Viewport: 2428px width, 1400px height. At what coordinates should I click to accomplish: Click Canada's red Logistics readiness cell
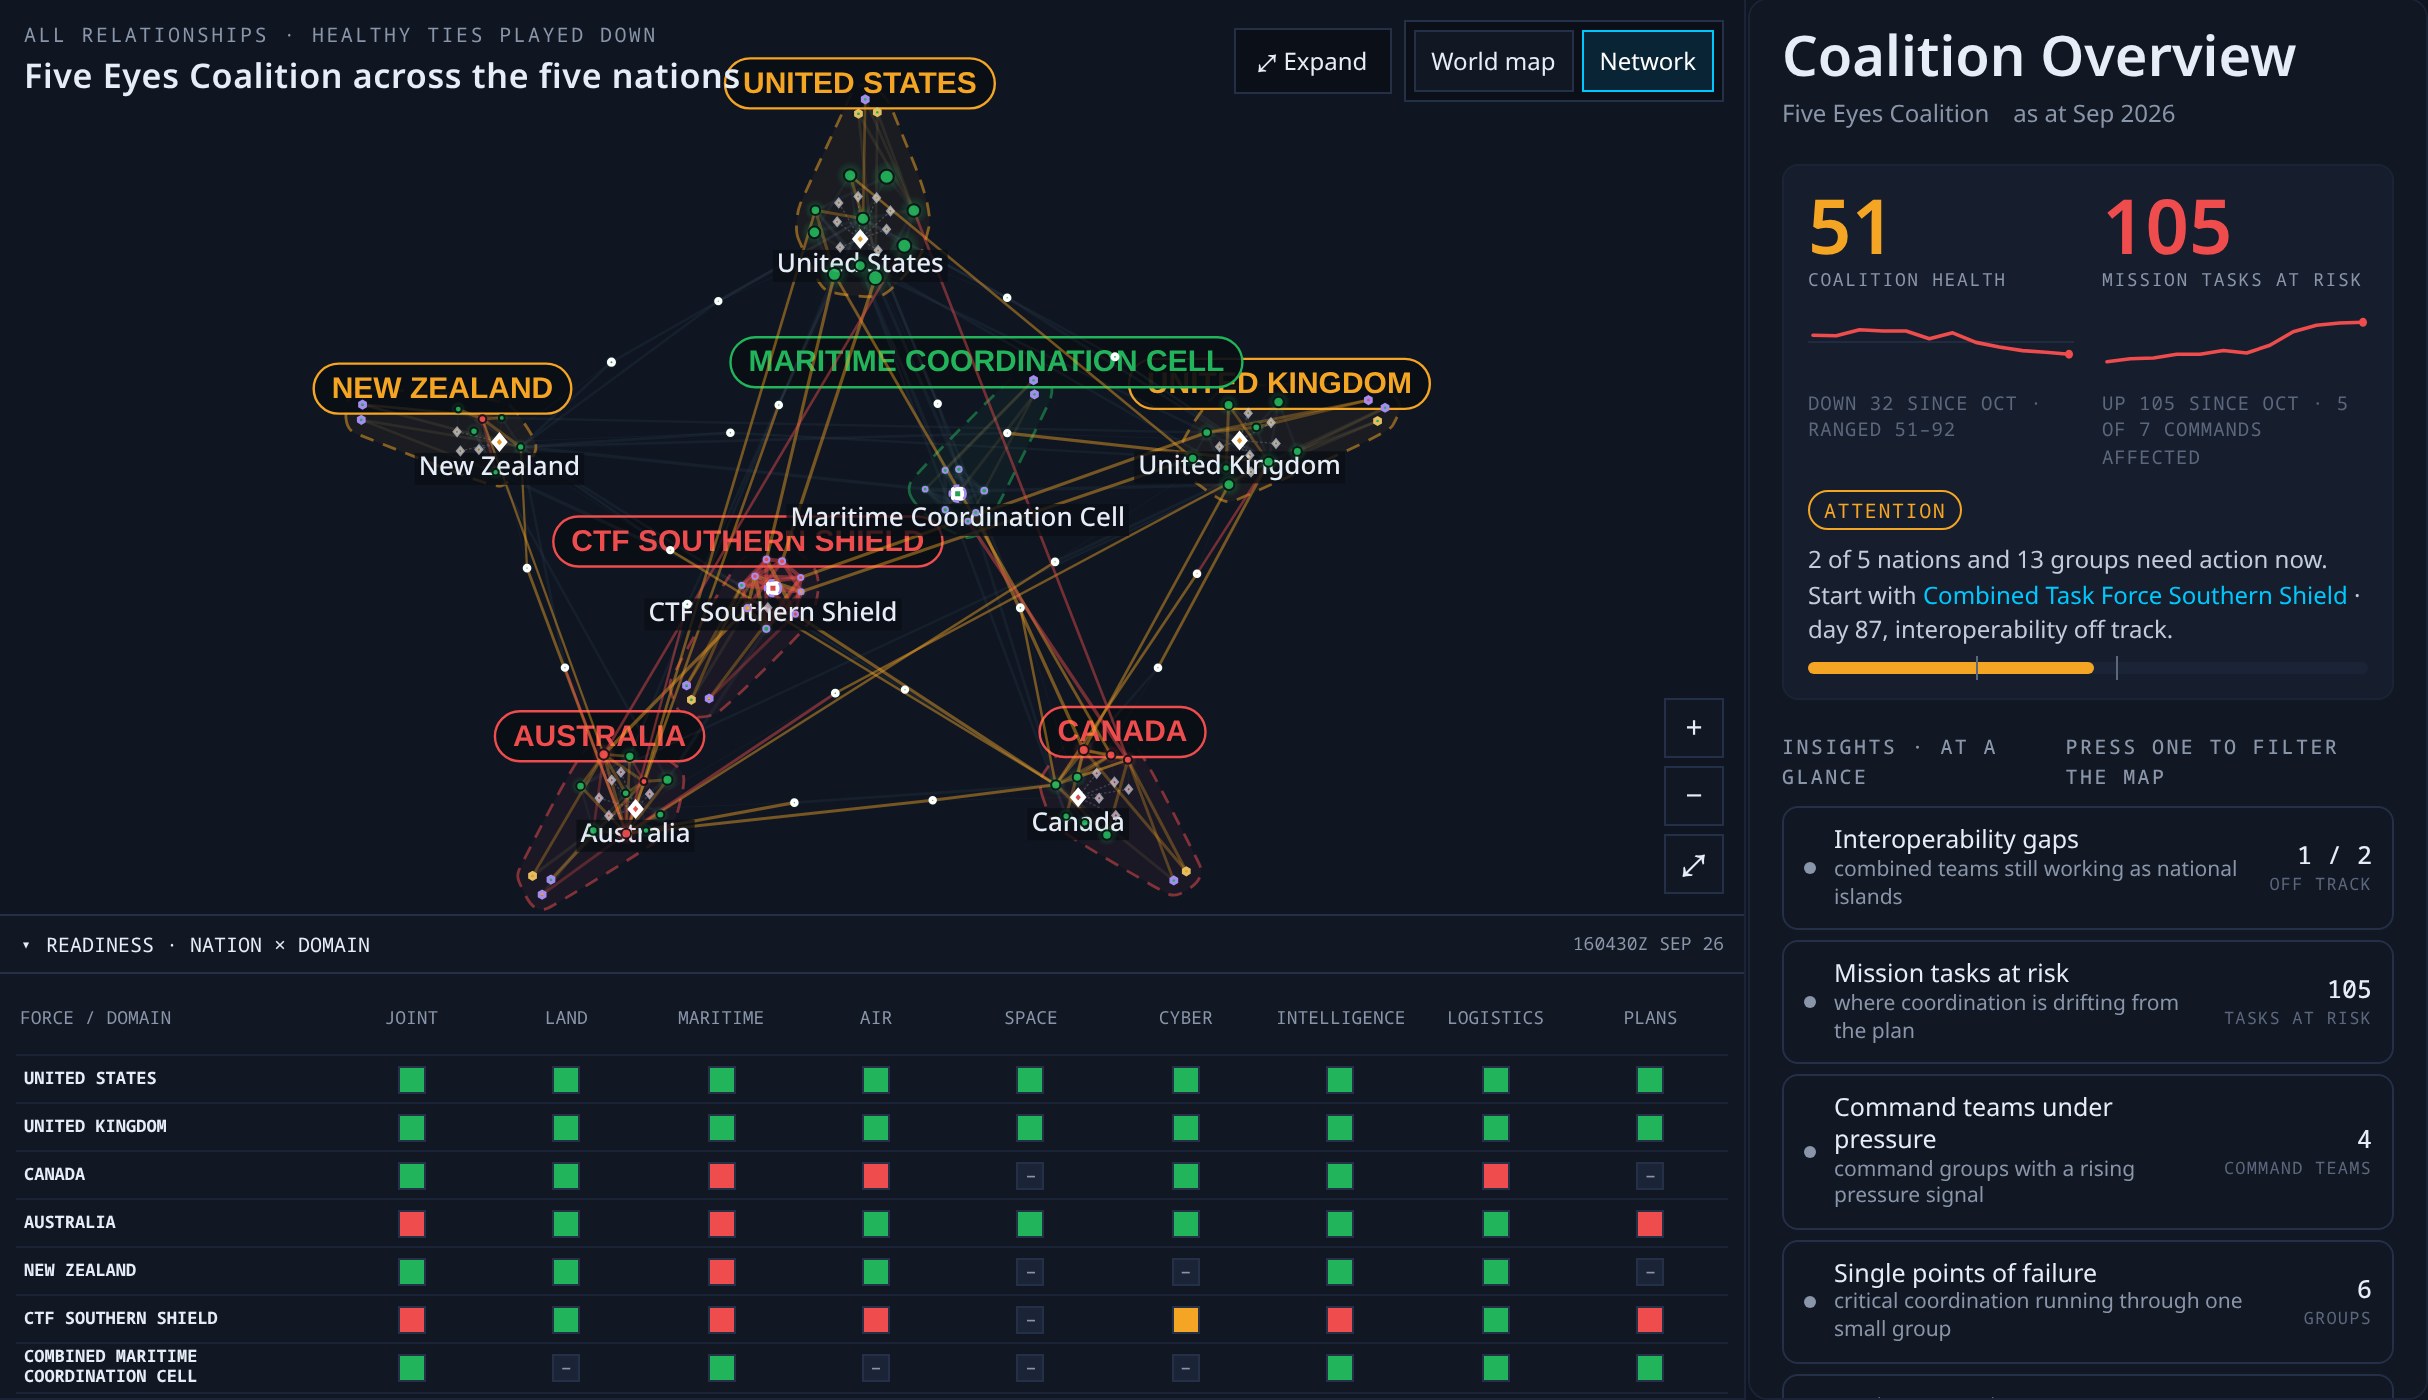pos(1495,1176)
